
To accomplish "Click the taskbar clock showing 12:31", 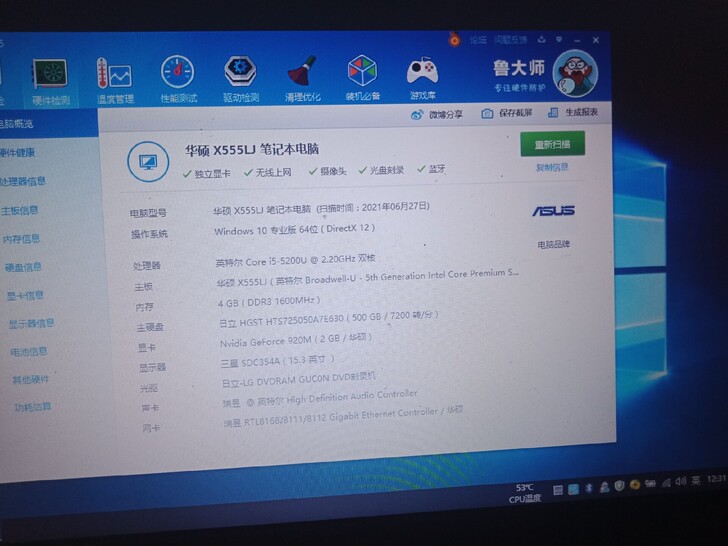I will (x=716, y=479).
